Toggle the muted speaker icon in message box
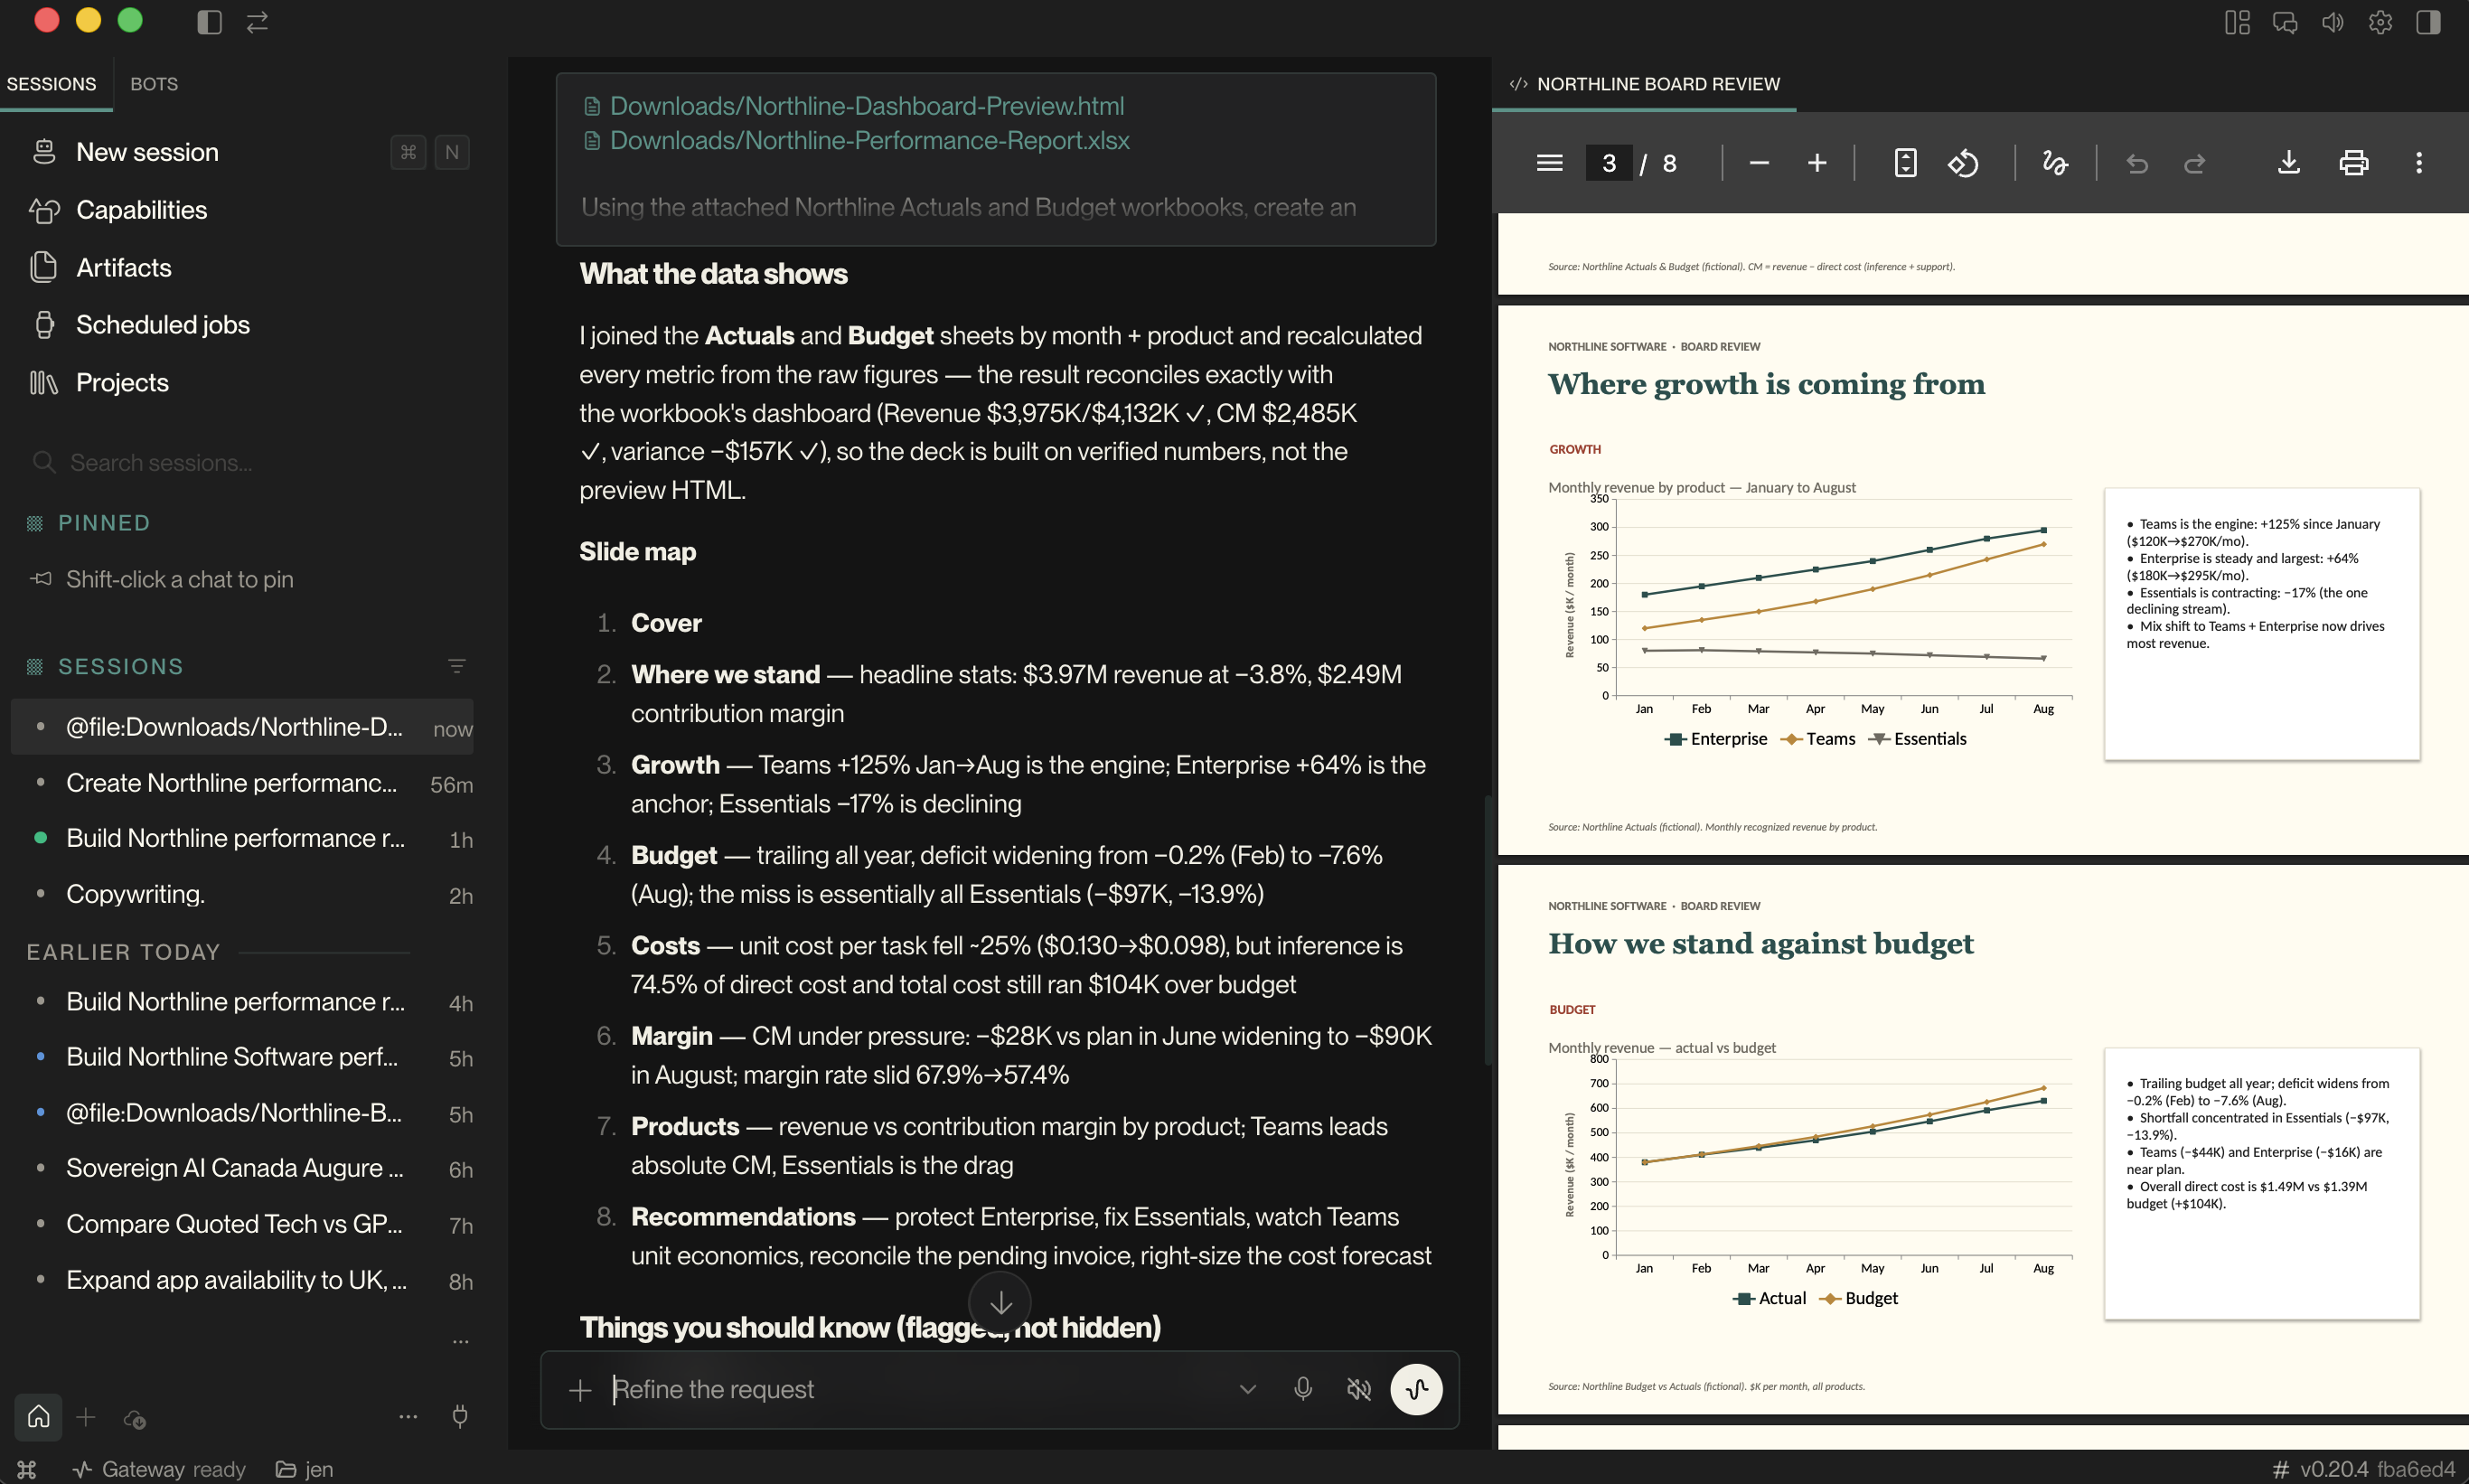Image resolution: width=2469 pixels, height=1484 pixels. [x=1358, y=1389]
